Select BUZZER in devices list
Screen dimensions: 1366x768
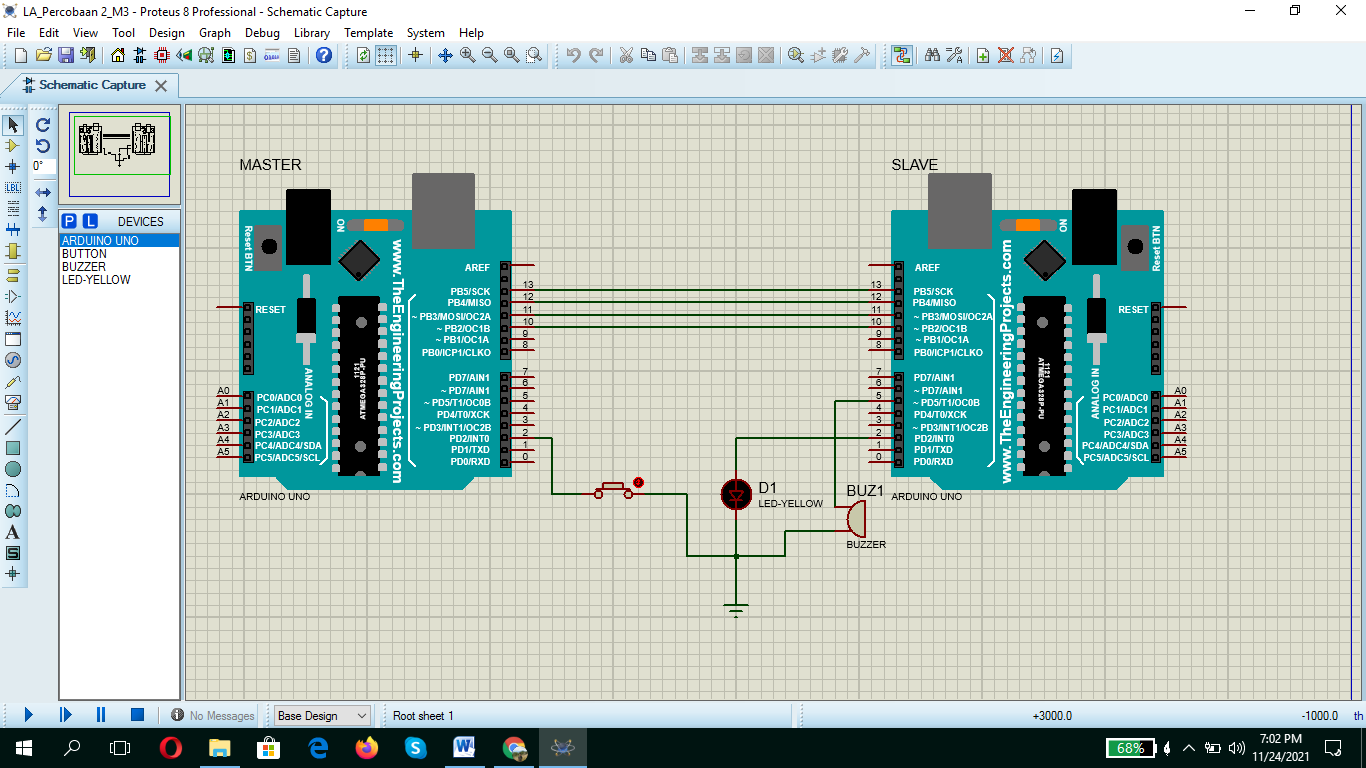pyautogui.click(x=119, y=267)
